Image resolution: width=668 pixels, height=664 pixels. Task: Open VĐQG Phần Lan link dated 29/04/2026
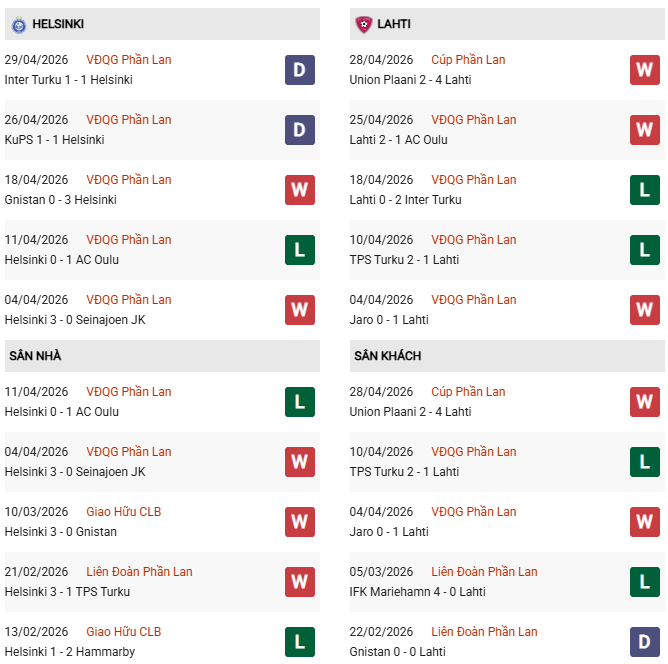click(x=129, y=60)
